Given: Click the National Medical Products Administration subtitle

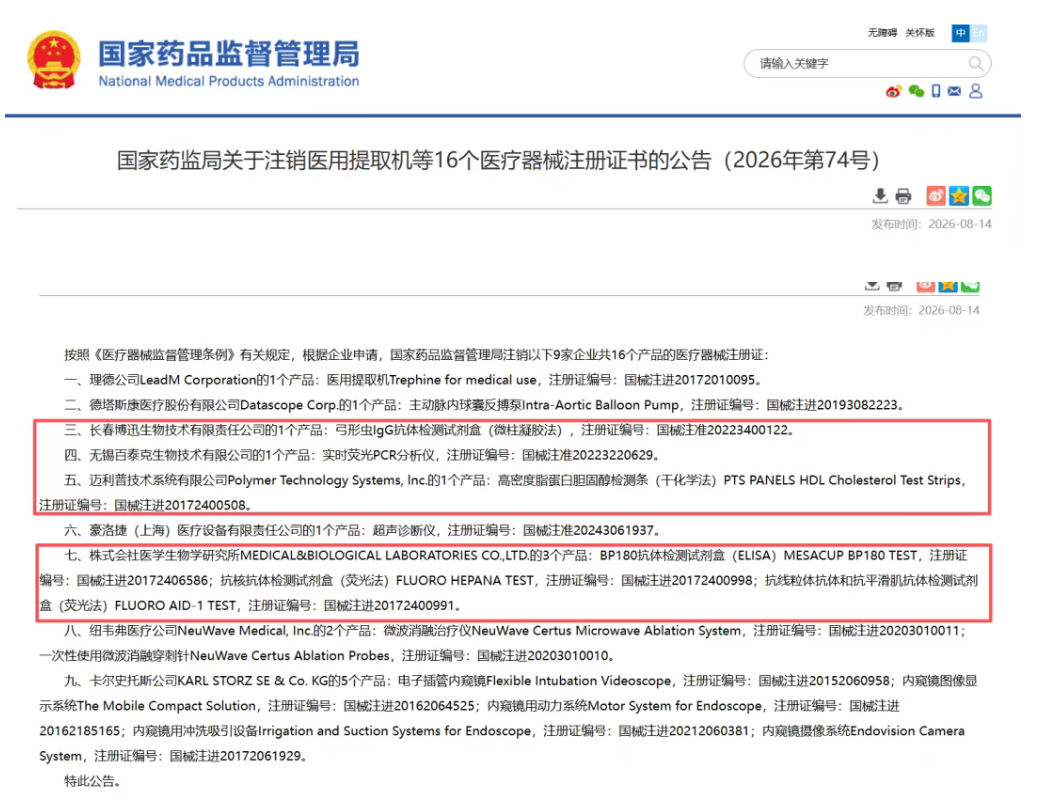Looking at the screenshot, I should click(x=228, y=81).
